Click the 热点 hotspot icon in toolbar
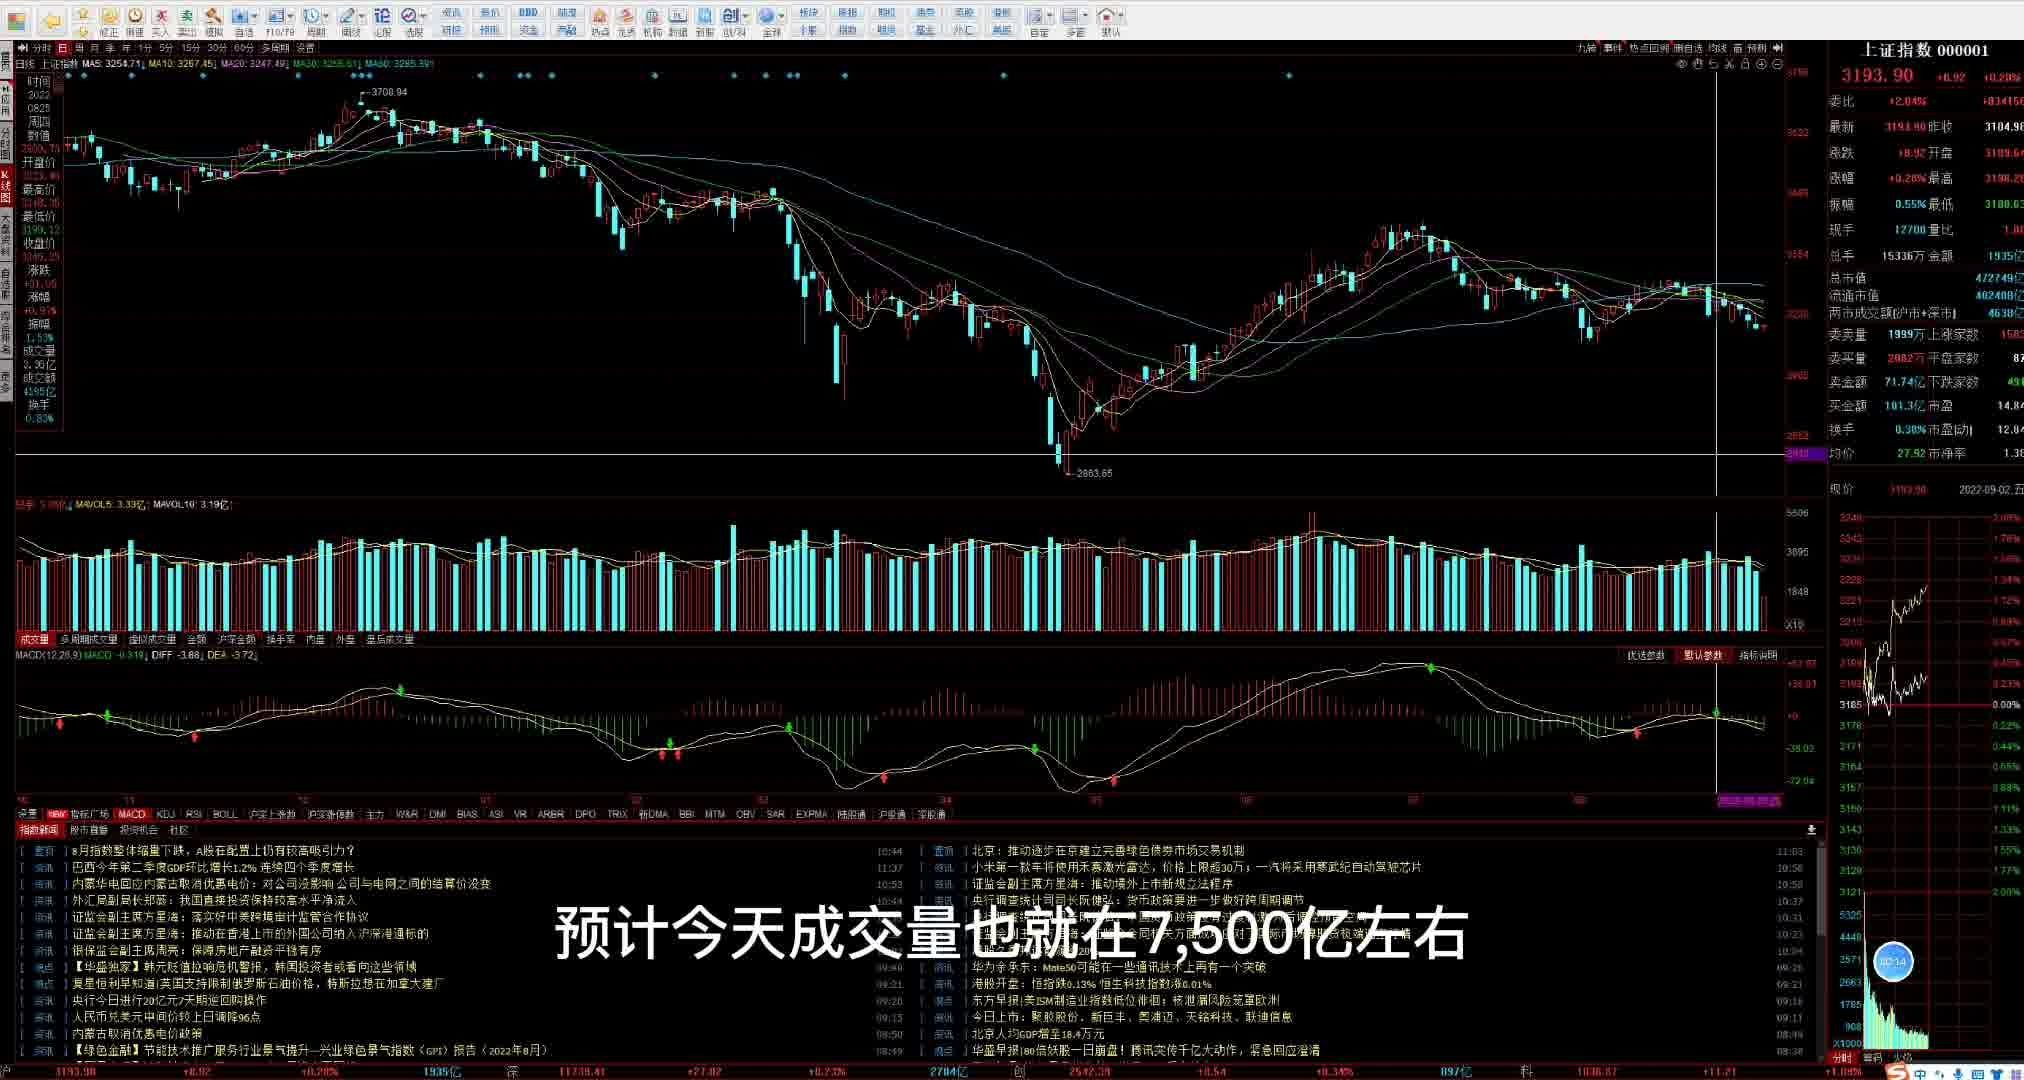This screenshot has height=1080, width=2024. [599, 18]
